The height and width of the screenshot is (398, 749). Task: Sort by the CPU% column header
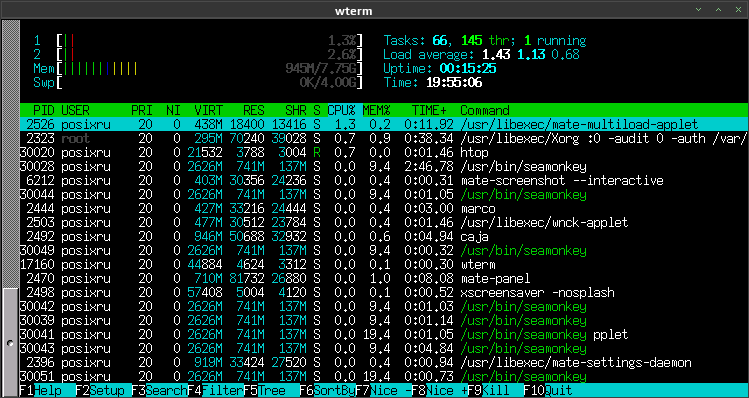[341, 110]
